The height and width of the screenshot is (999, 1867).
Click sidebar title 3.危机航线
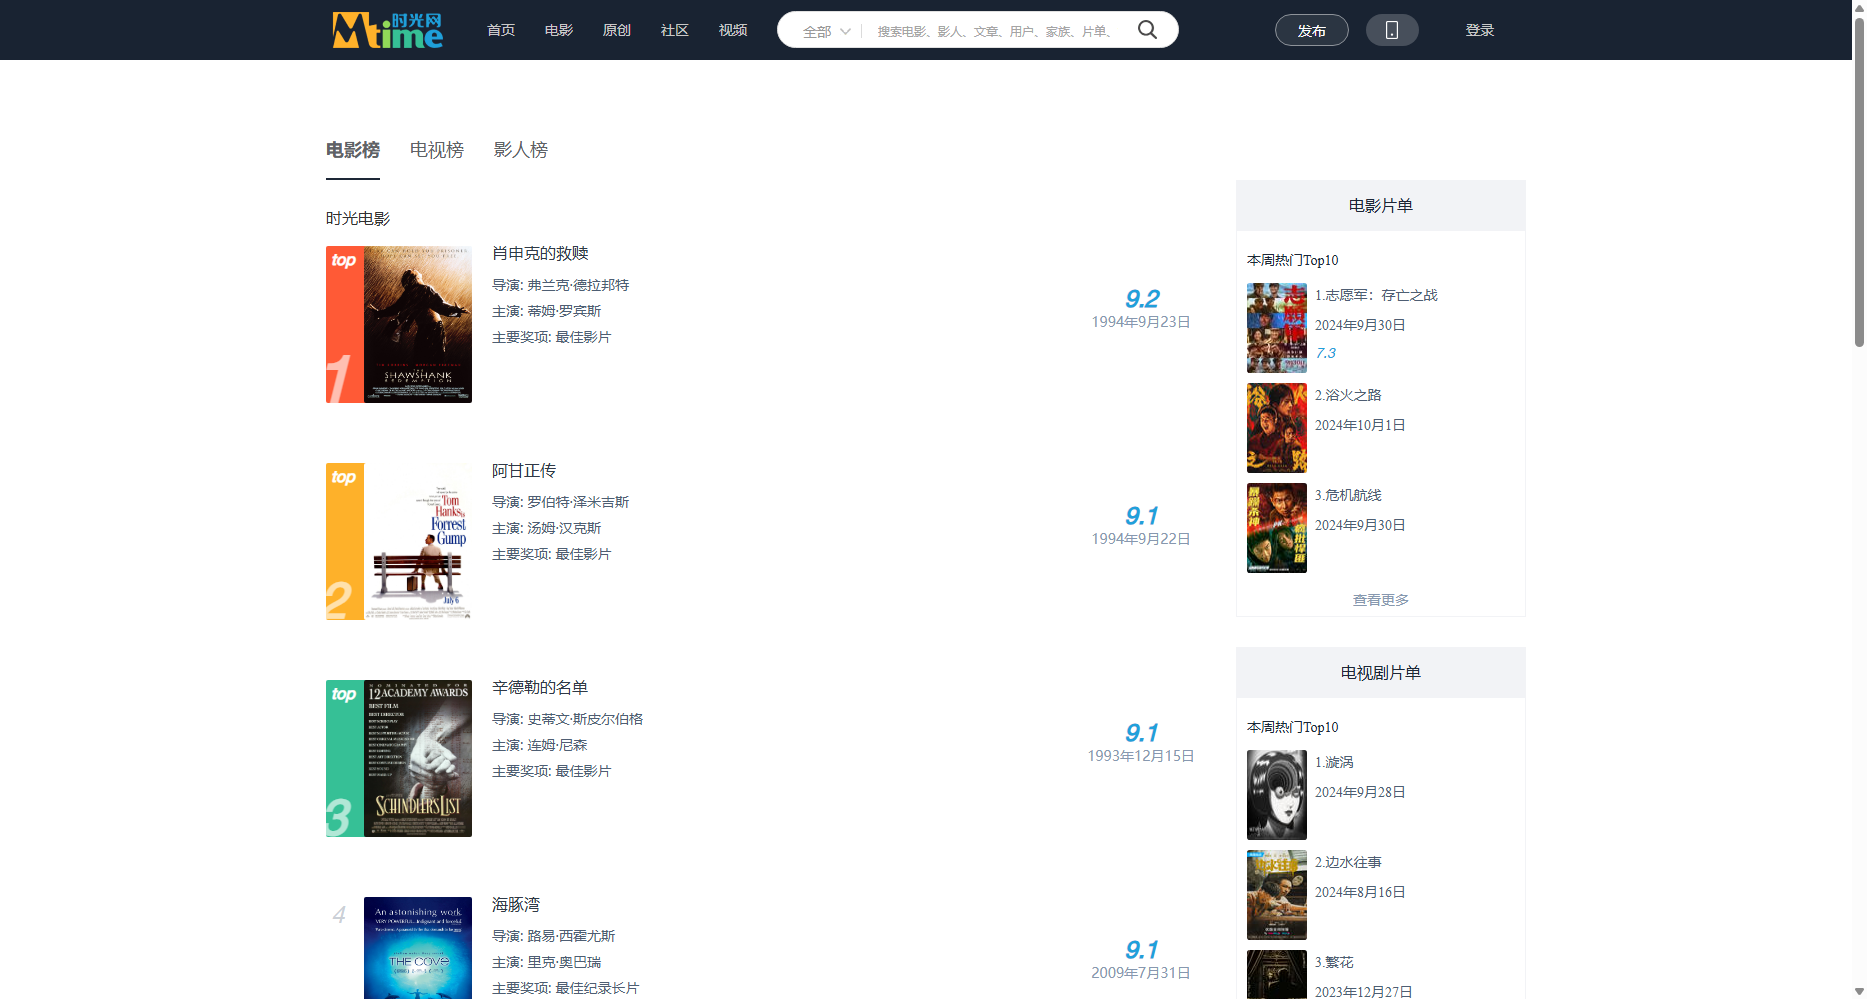coord(1348,495)
